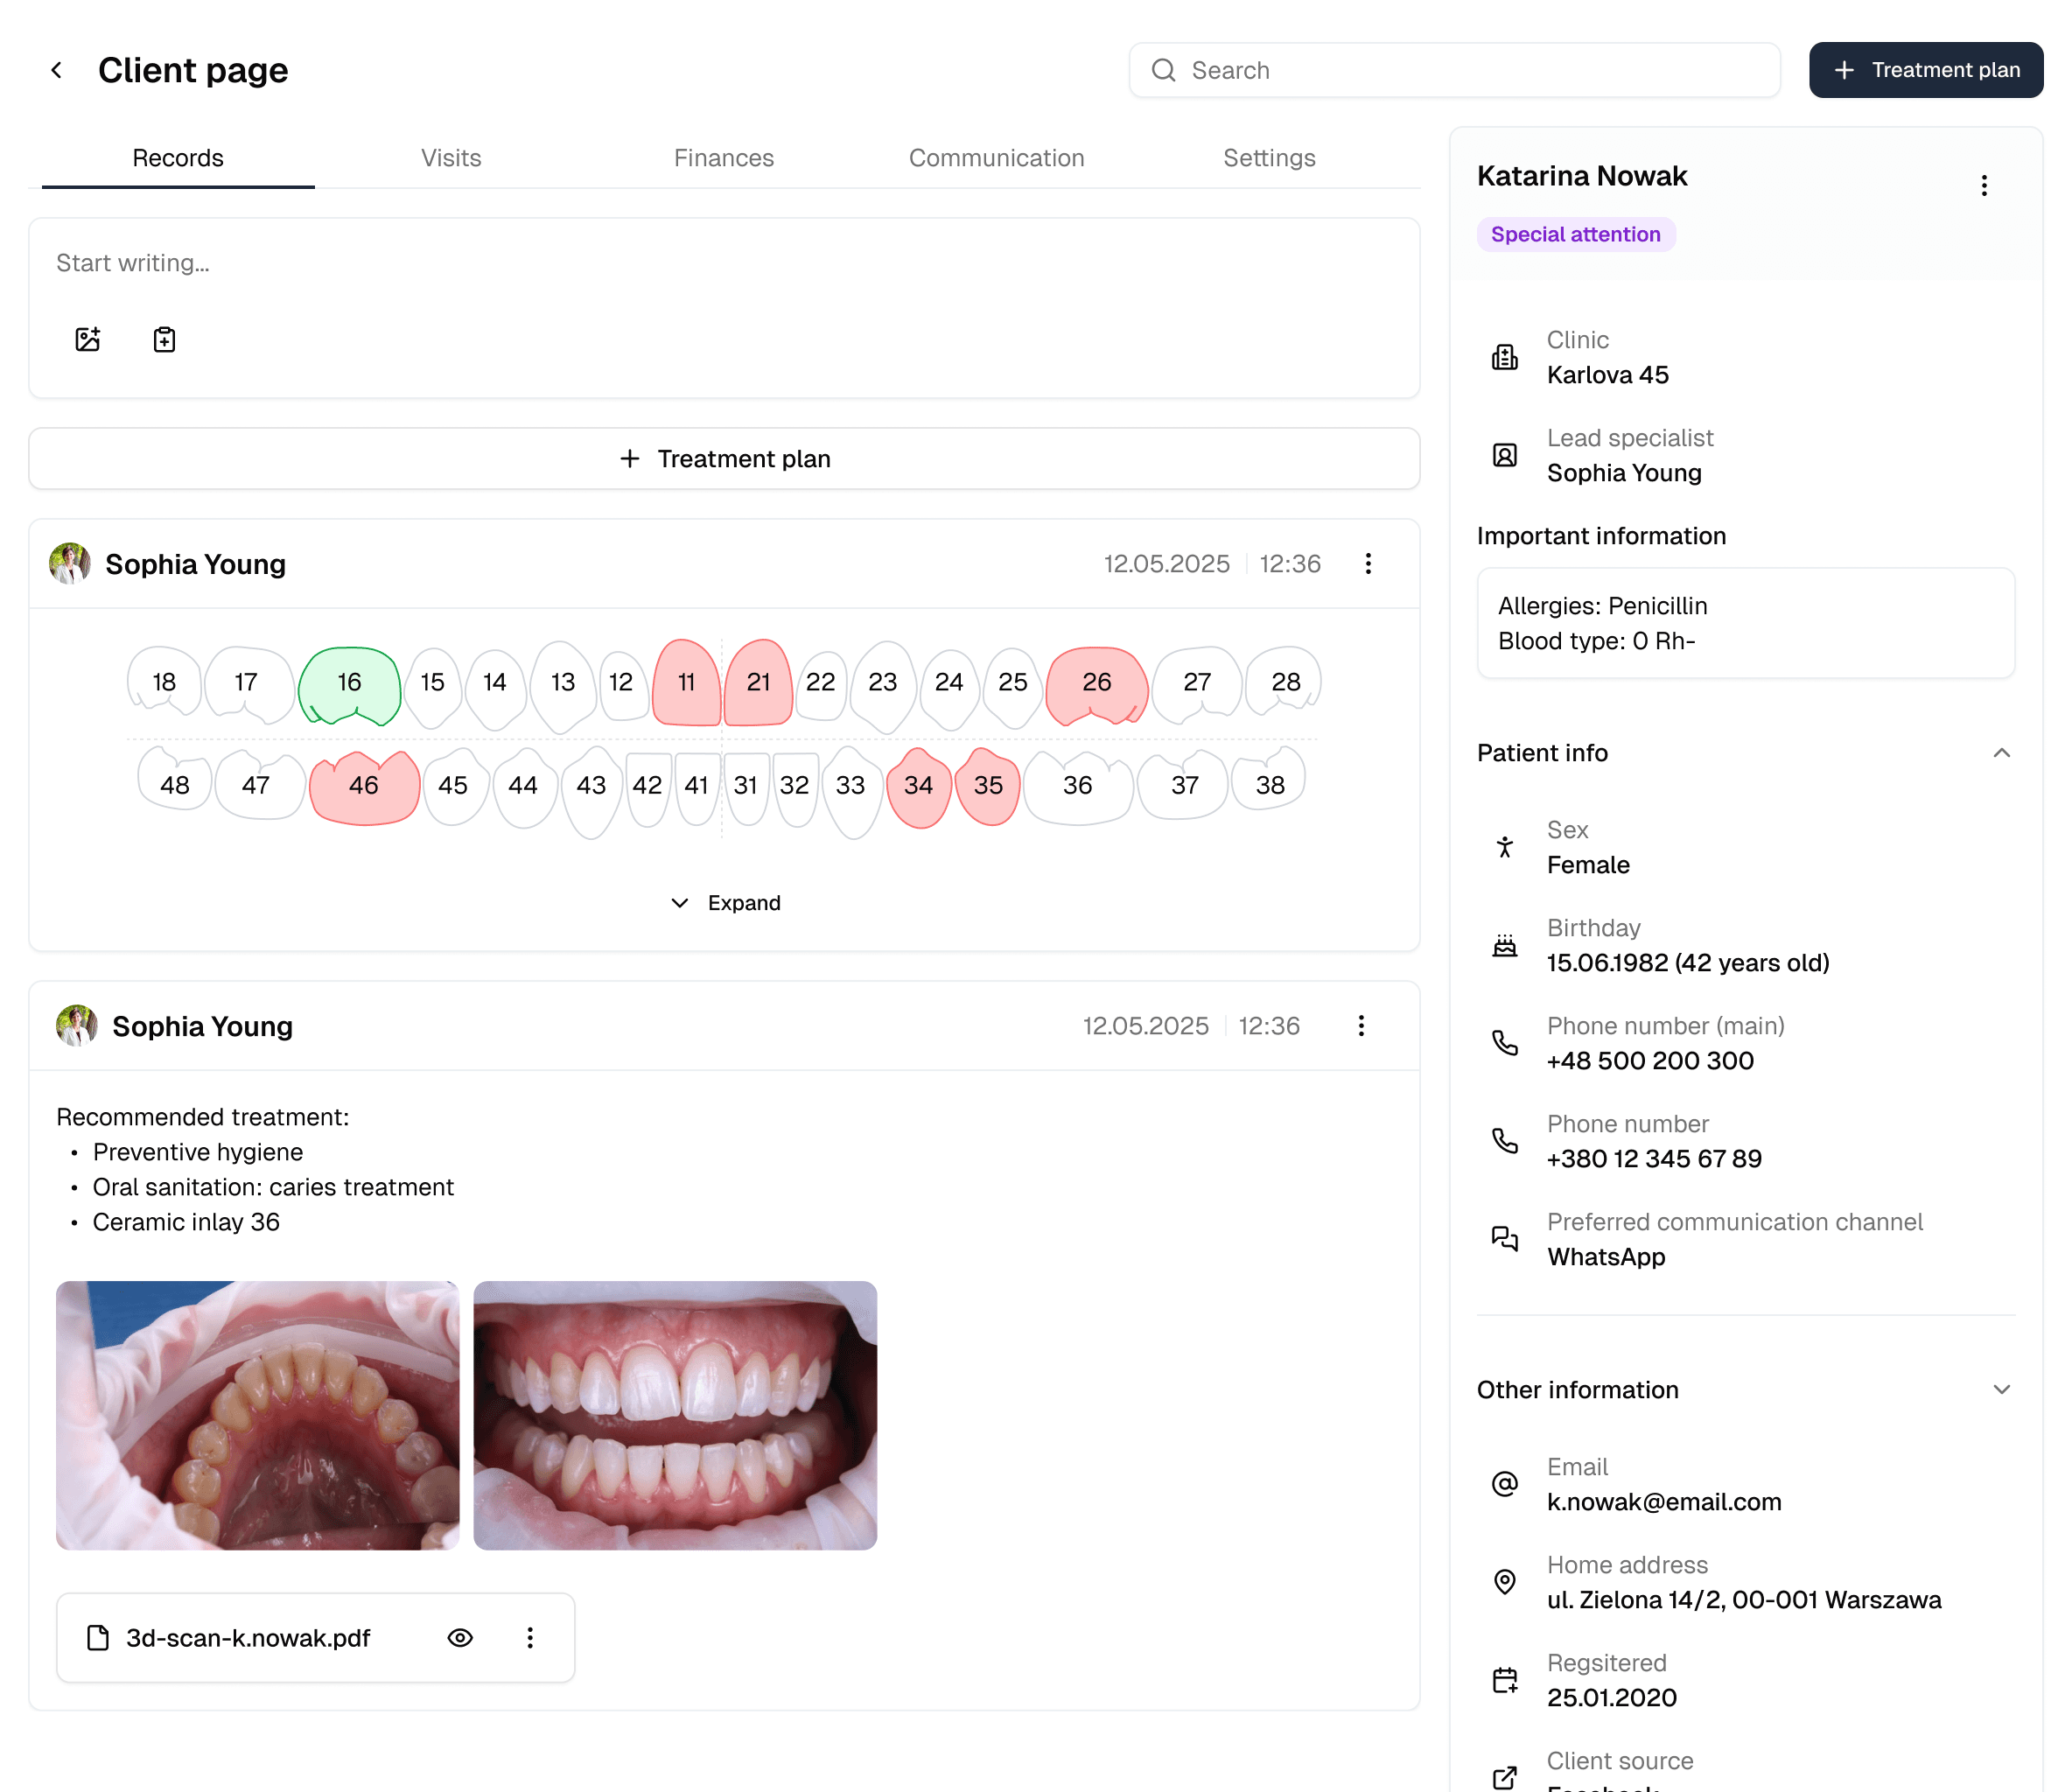Select the red-marked tooth 46
Viewport: 2072px width, 1792px height.
tap(363, 786)
